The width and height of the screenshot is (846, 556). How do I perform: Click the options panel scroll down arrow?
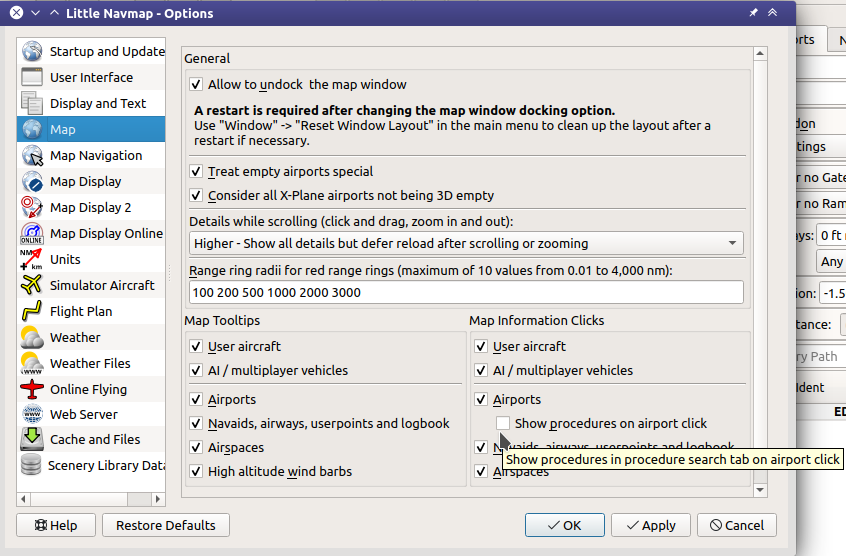tap(760, 490)
